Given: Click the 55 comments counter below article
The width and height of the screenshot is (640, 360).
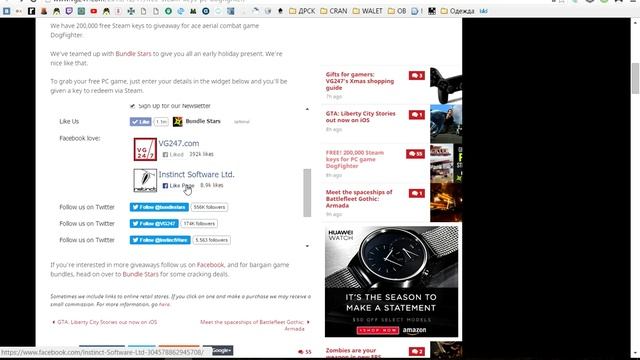Looking at the screenshot, I should 304,352.
